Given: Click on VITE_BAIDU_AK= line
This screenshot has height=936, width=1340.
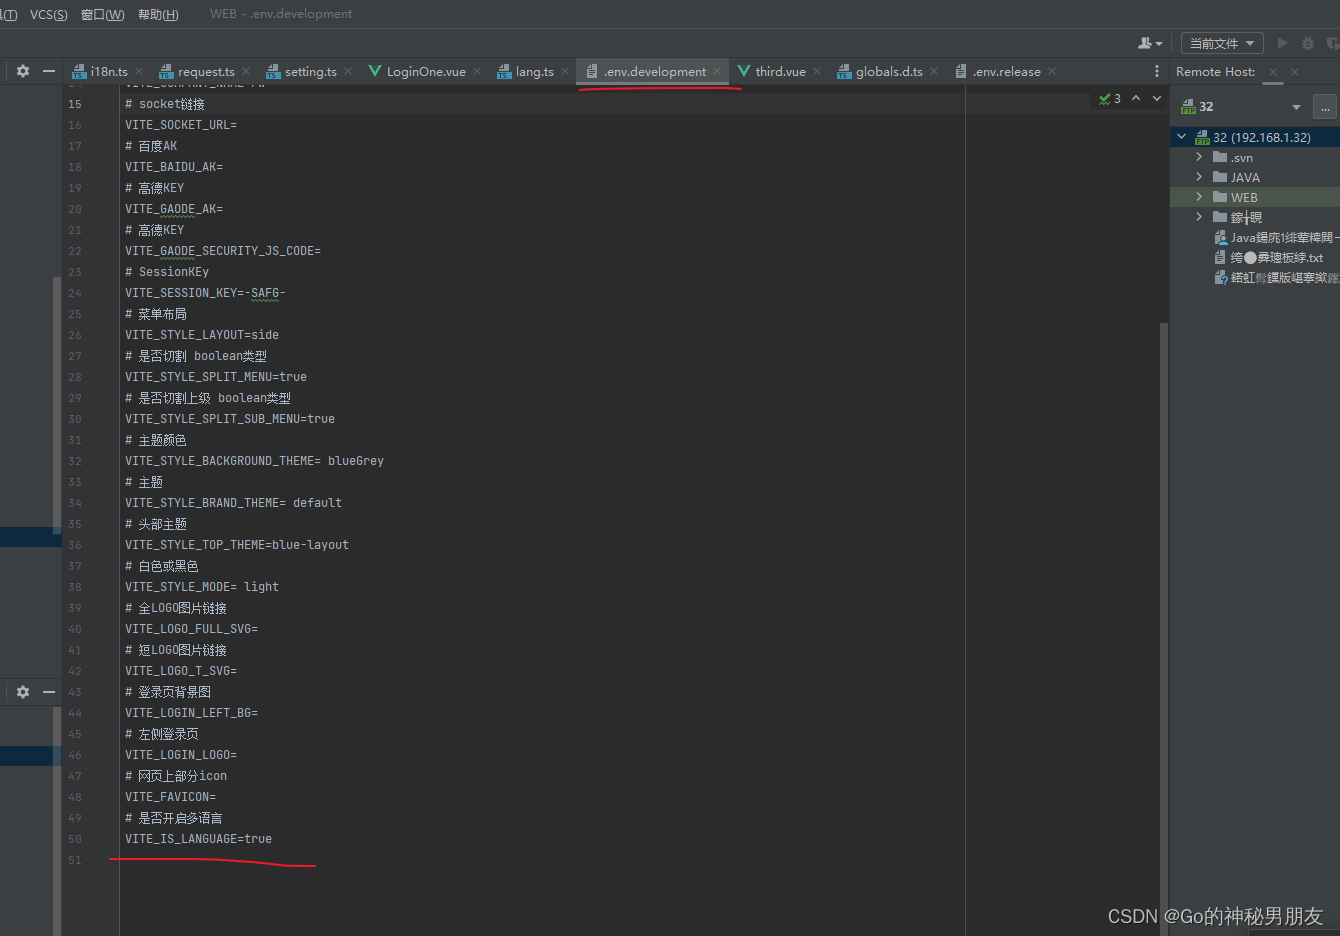Looking at the screenshot, I should pos(174,167).
